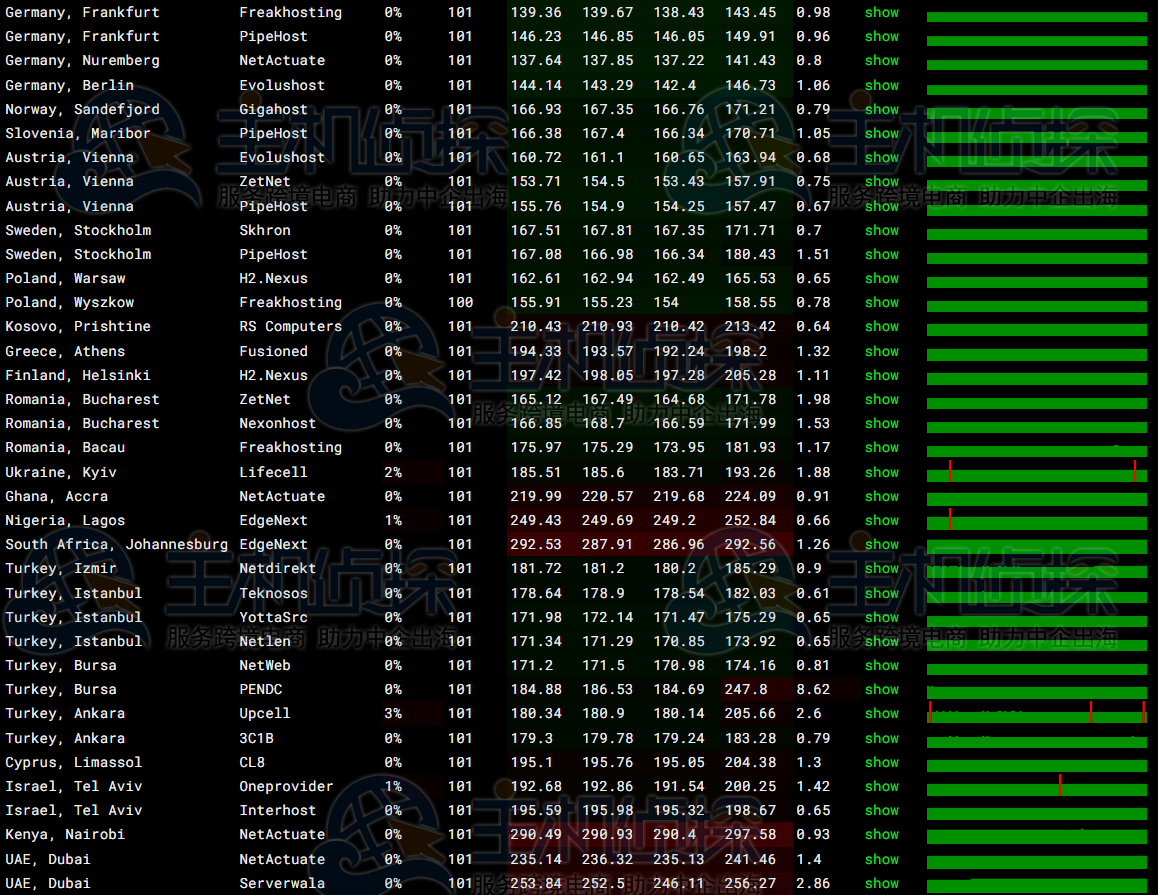Image resolution: width=1158 pixels, height=895 pixels.
Task: Open show link for Turkey Ankara Upcell
Action: click(882, 714)
